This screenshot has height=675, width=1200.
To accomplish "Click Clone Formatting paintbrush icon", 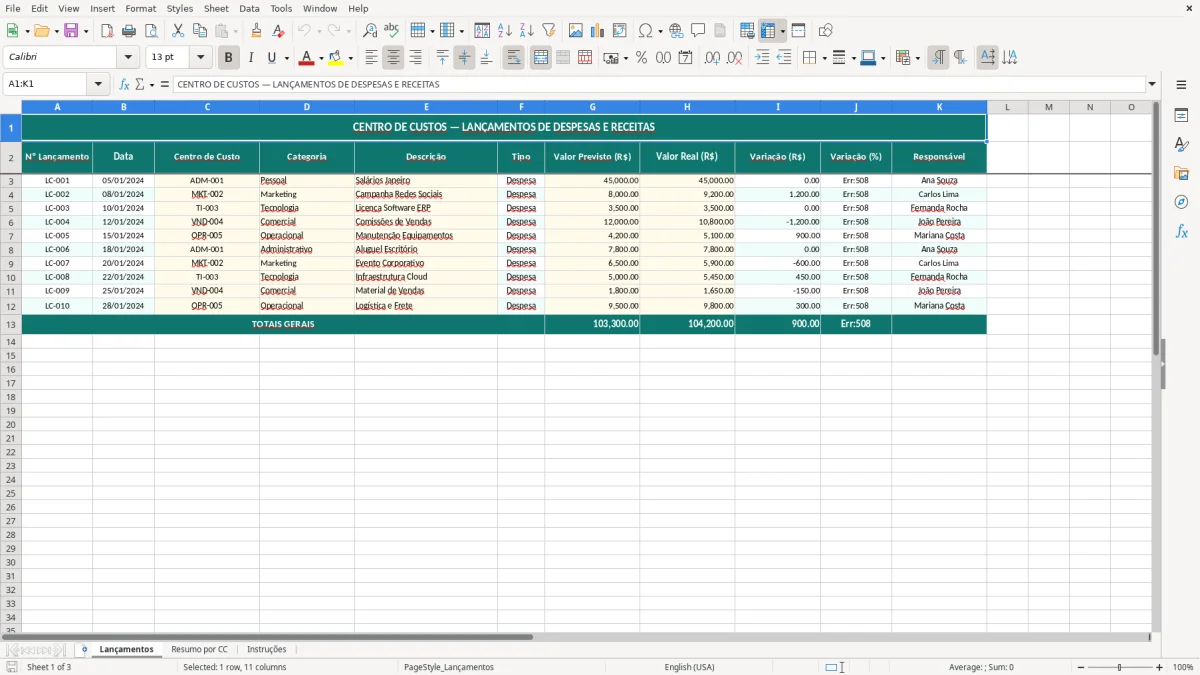I will (256, 31).
